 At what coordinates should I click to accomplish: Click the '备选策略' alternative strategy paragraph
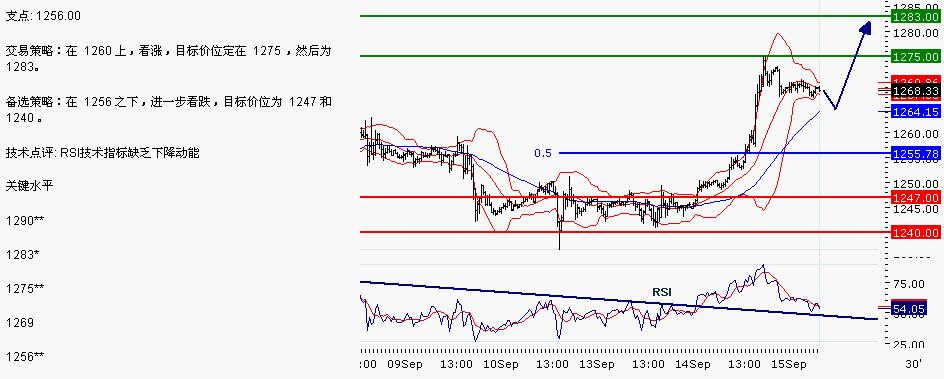click(x=169, y=110)
